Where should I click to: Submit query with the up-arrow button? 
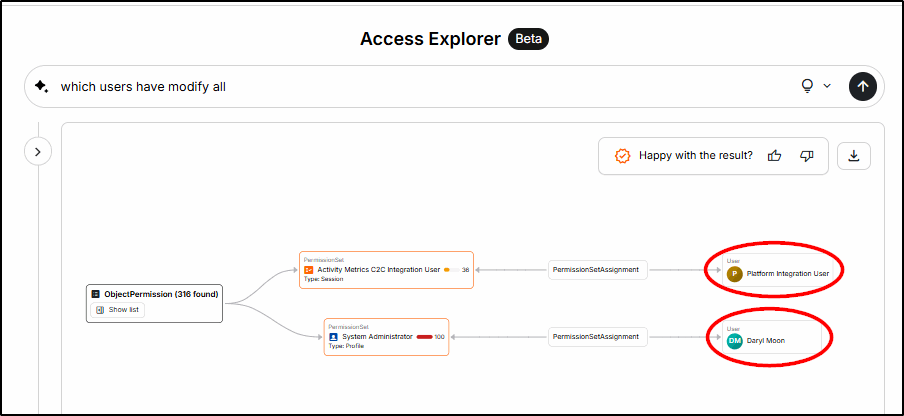(862, 86)
